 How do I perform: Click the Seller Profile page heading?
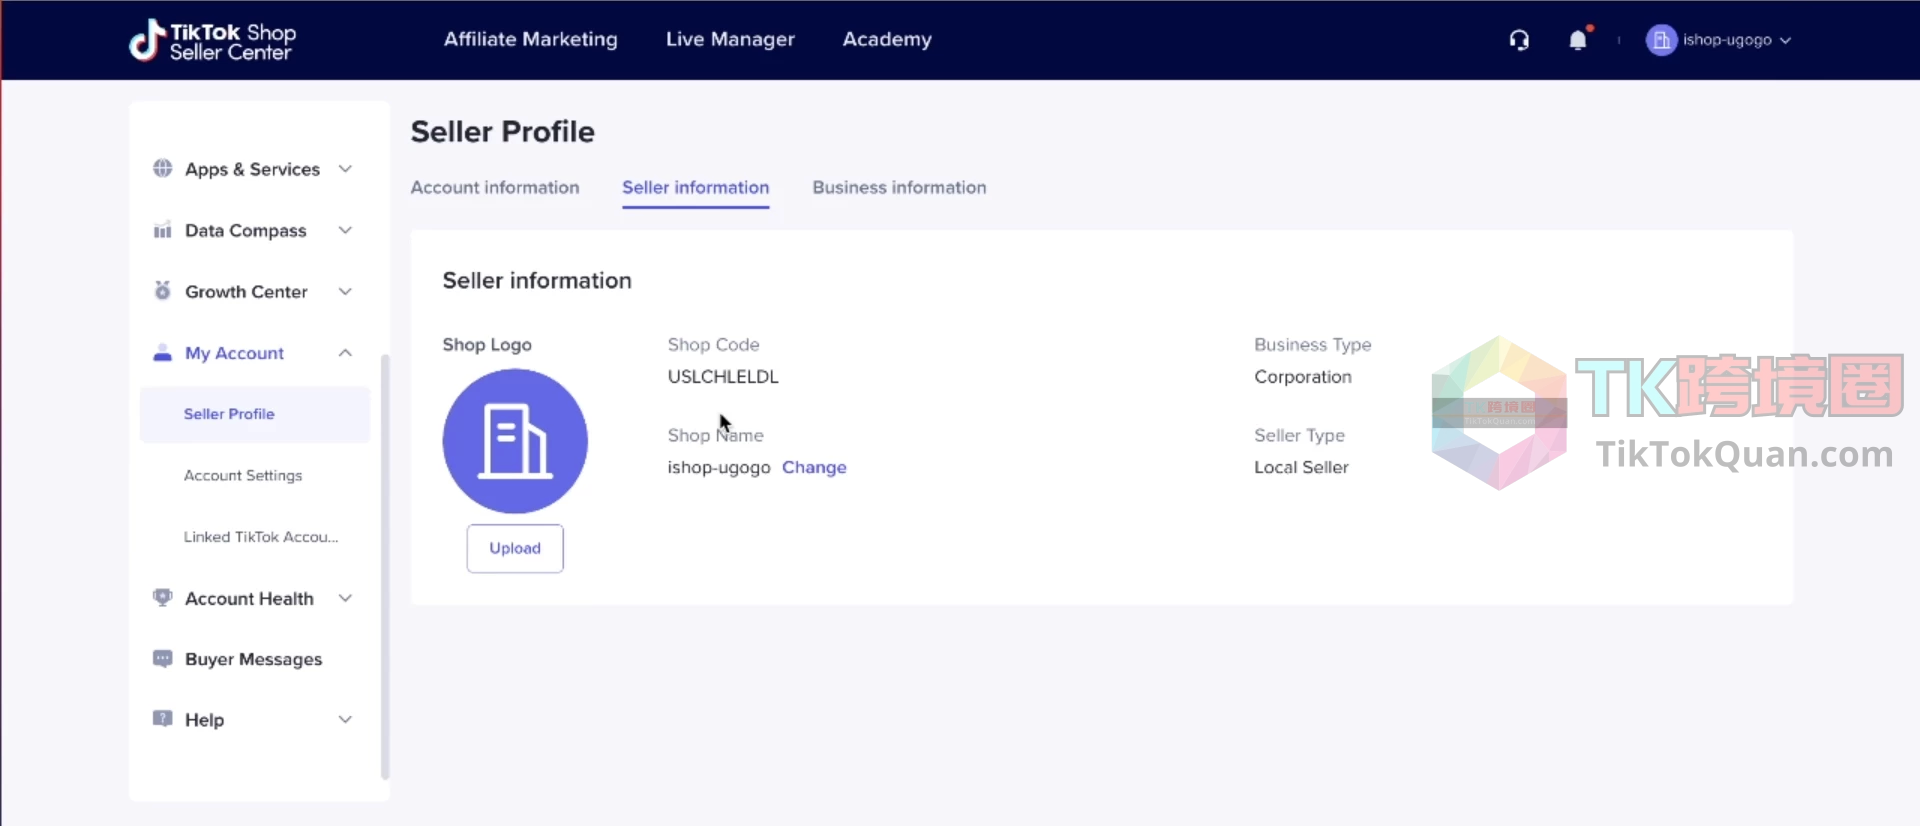tap(503, 132)
